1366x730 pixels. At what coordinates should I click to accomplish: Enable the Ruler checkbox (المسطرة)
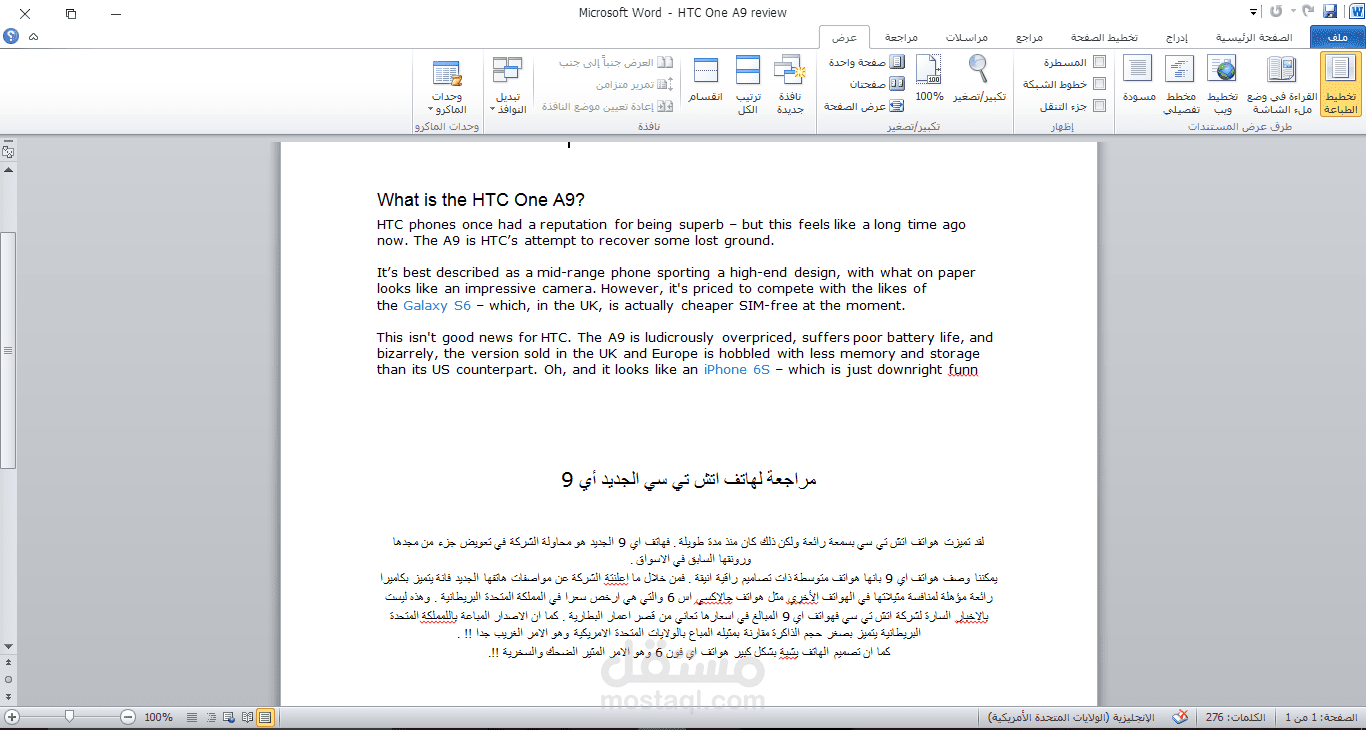(x=1100, y=62)
